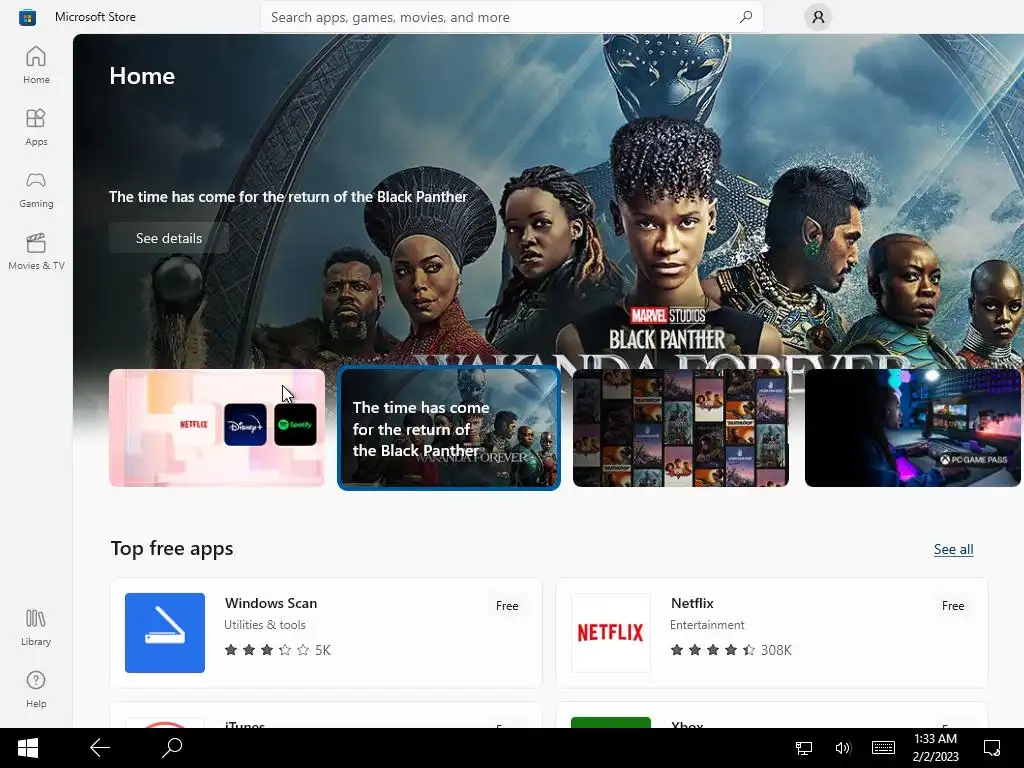Click Windows Scan star rating 5K
This screenshot has height=768, width=1024.
[x=278, y=650]
